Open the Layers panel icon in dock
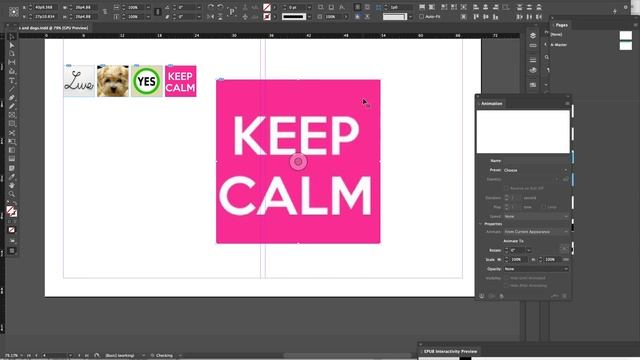The image size is (640, 360). pos(533,36)
